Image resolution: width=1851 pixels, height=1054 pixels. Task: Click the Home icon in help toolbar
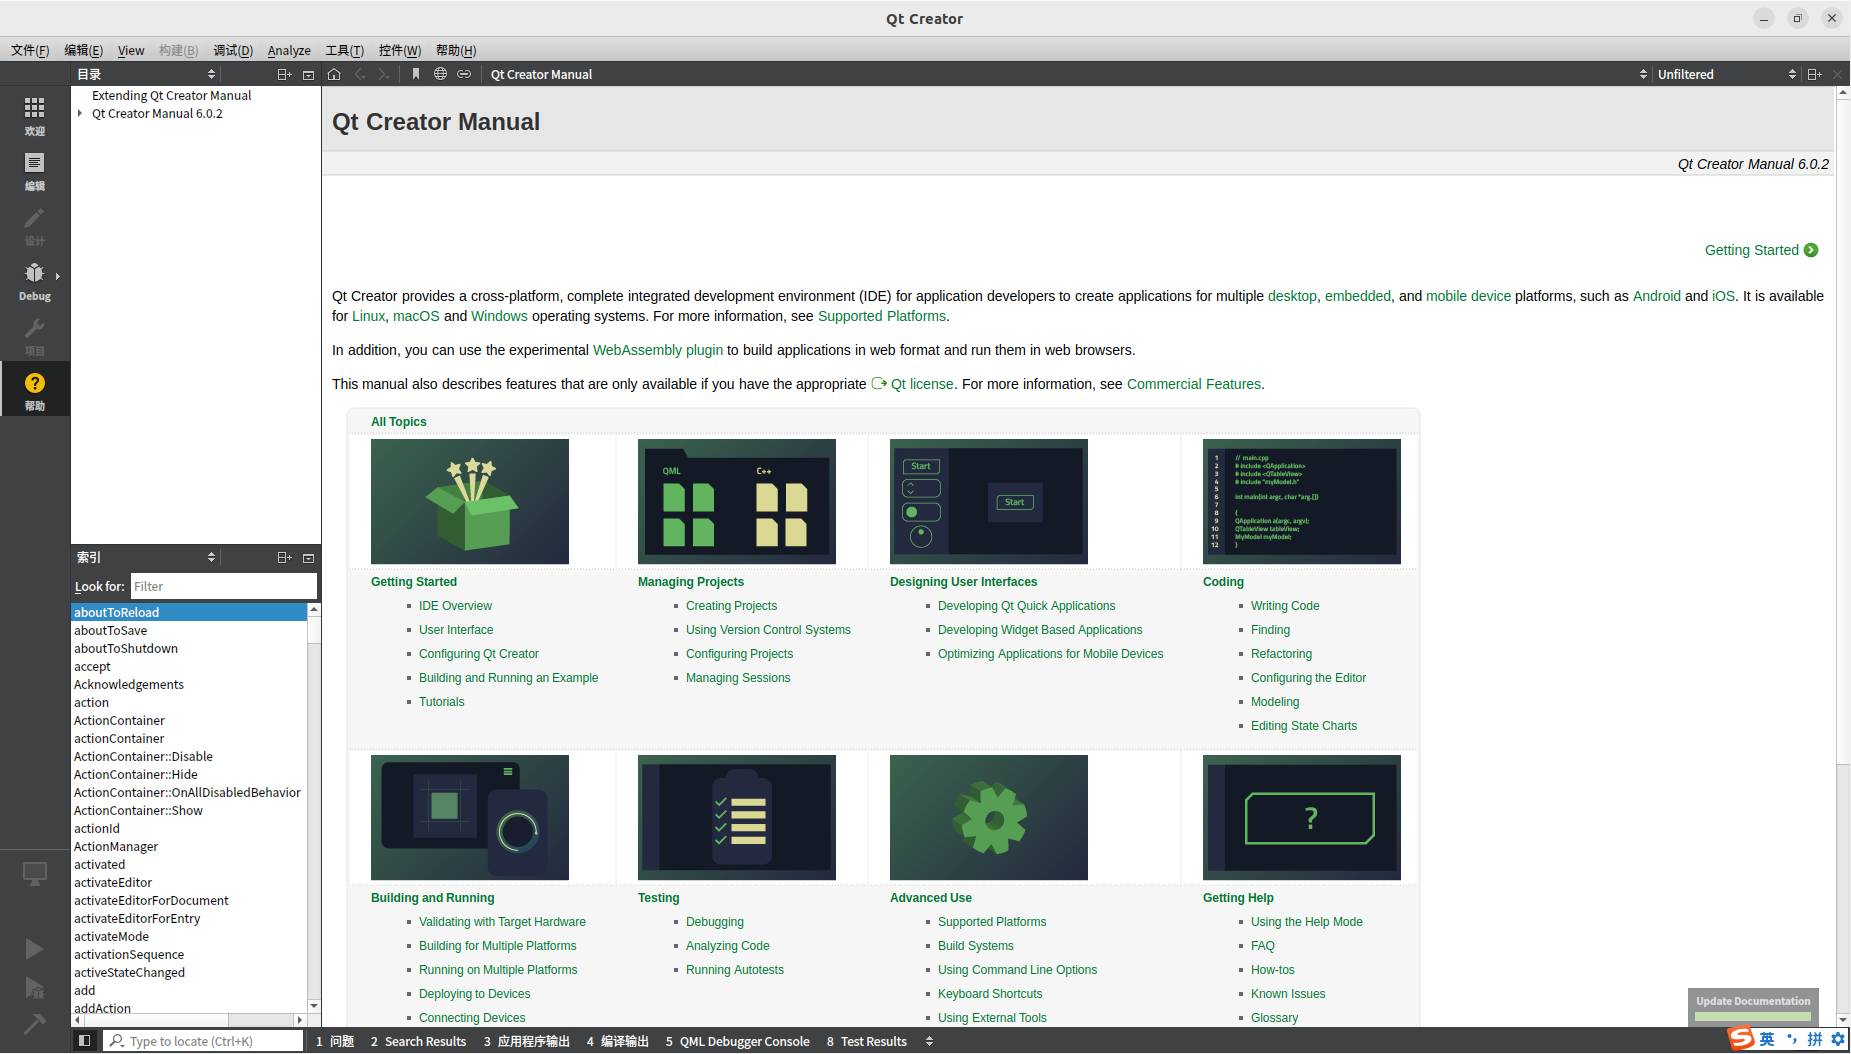pyautogui.click(x=334, y=74)
